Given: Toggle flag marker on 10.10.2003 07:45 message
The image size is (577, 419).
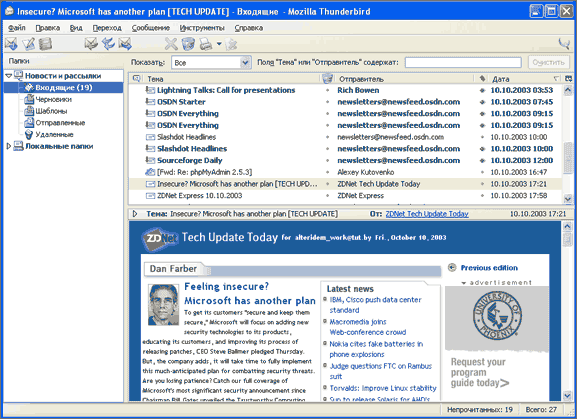Looking at the screenshot, I should coord(482,102).
